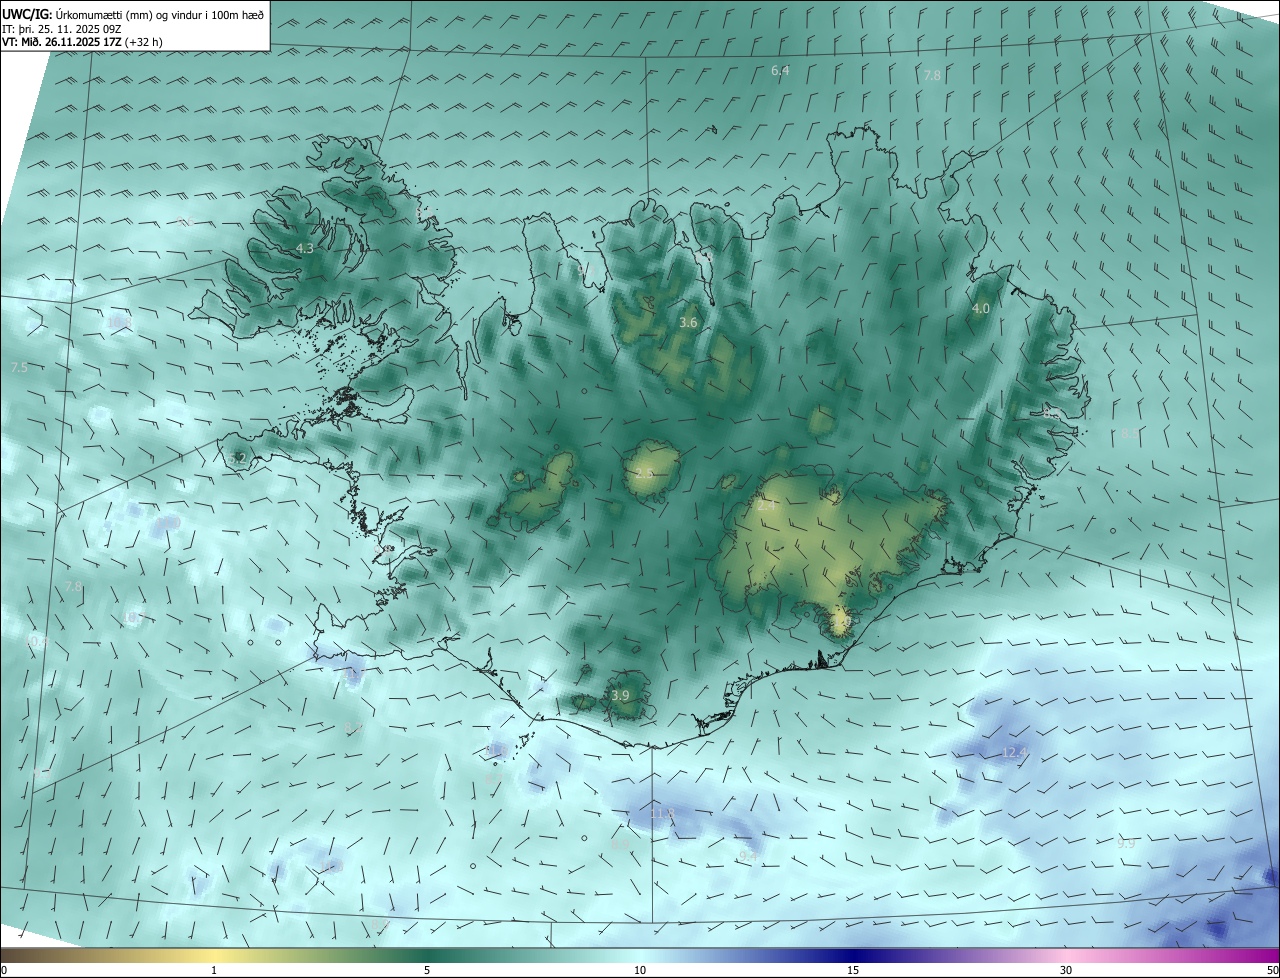Click the 10 tick on the colour scale
The width and height of the screenshot is (1280, 978).
[640, 970]
